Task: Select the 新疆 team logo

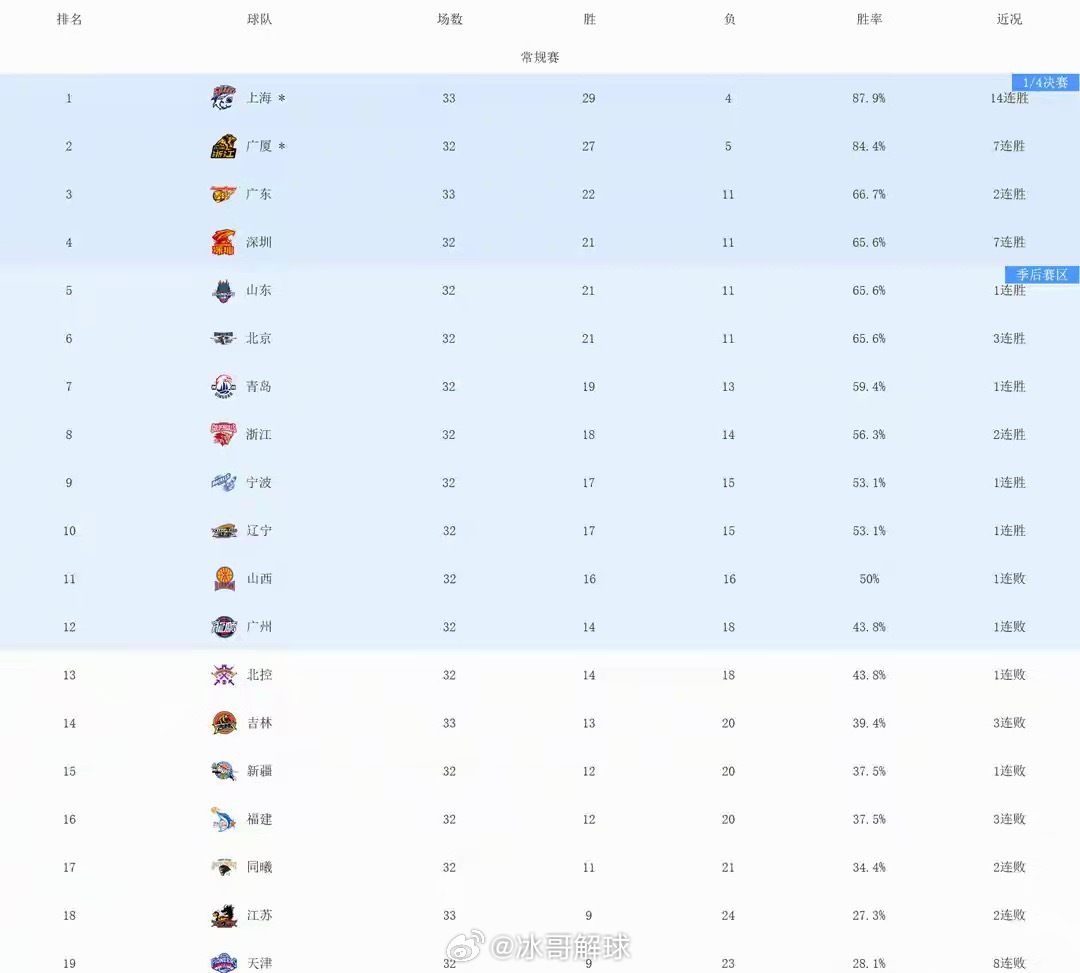Action: (x=222, y=771)
